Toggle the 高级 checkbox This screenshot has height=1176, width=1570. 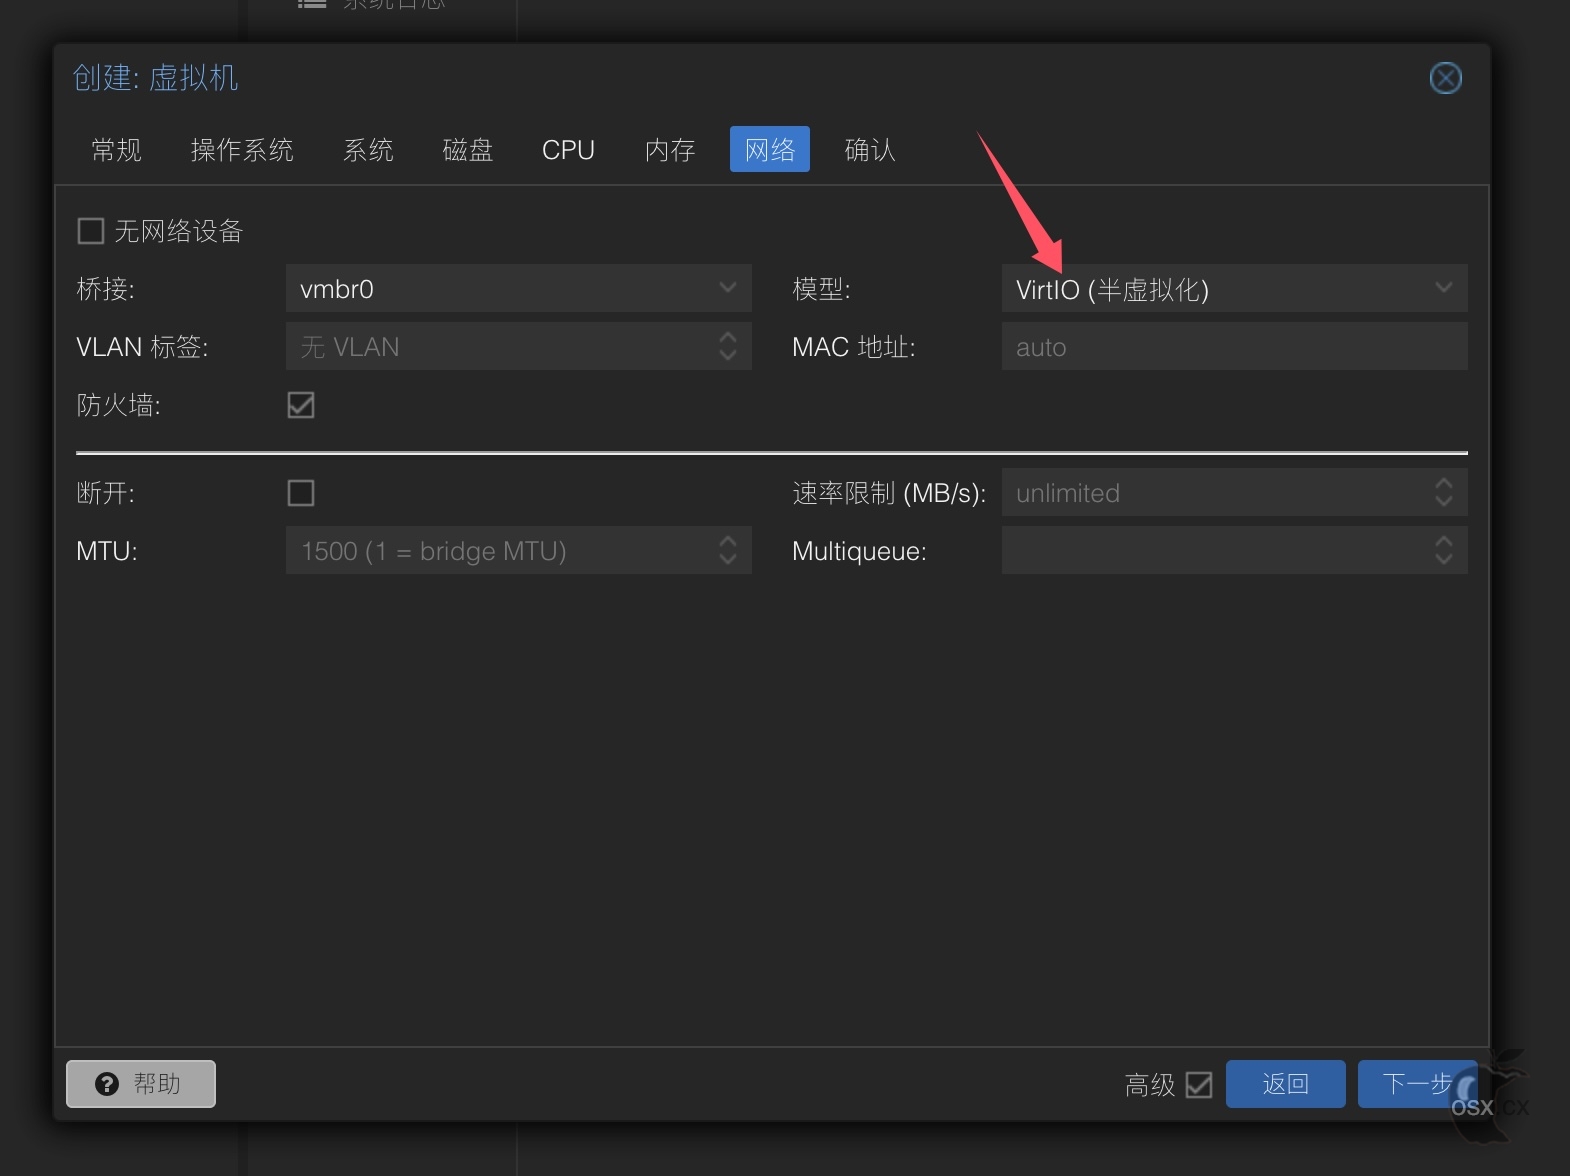[1199, 1085]
